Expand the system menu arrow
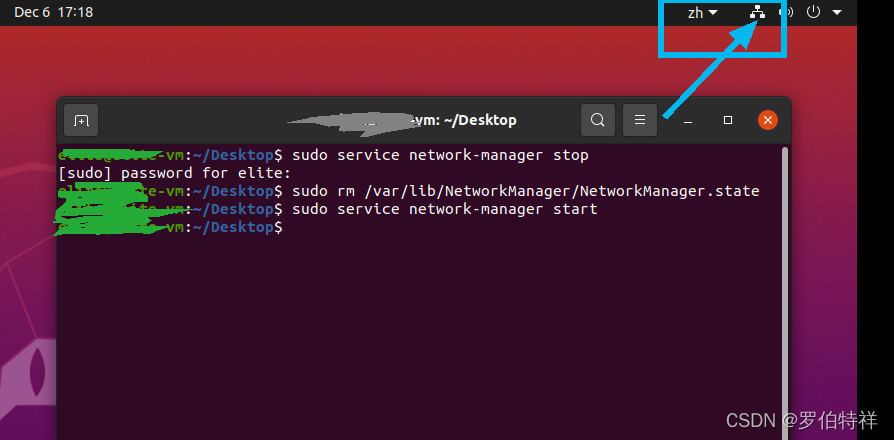894x440 pixels. [837, 13]
